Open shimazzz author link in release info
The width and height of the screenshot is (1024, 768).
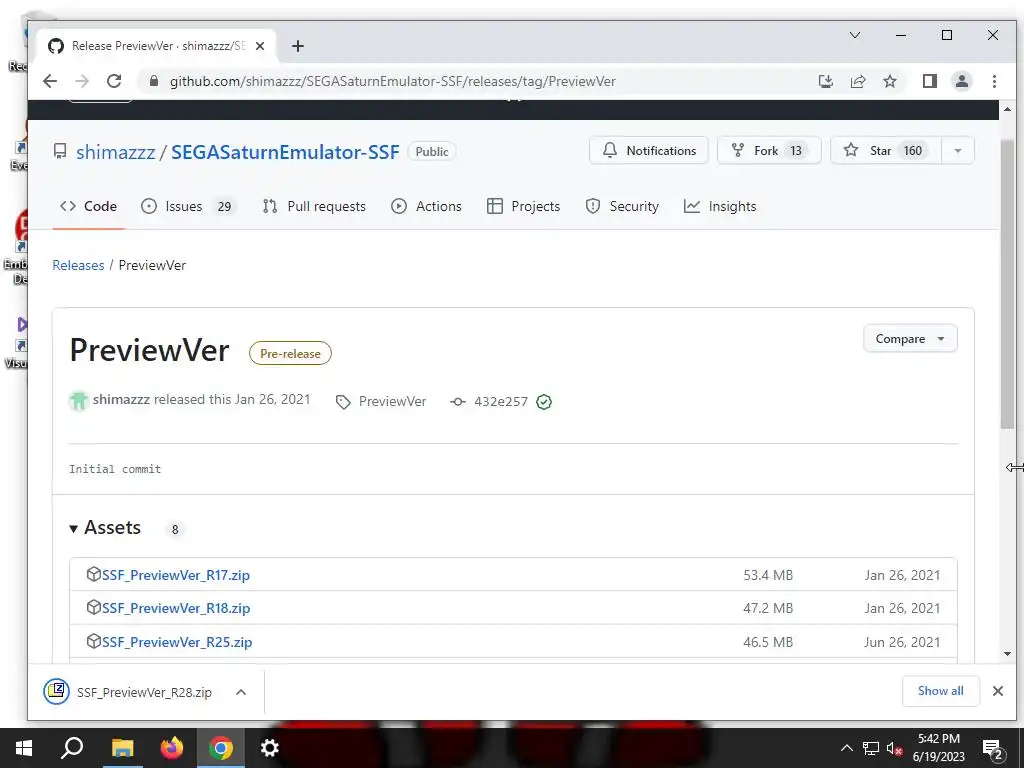(x=121, y=399)
